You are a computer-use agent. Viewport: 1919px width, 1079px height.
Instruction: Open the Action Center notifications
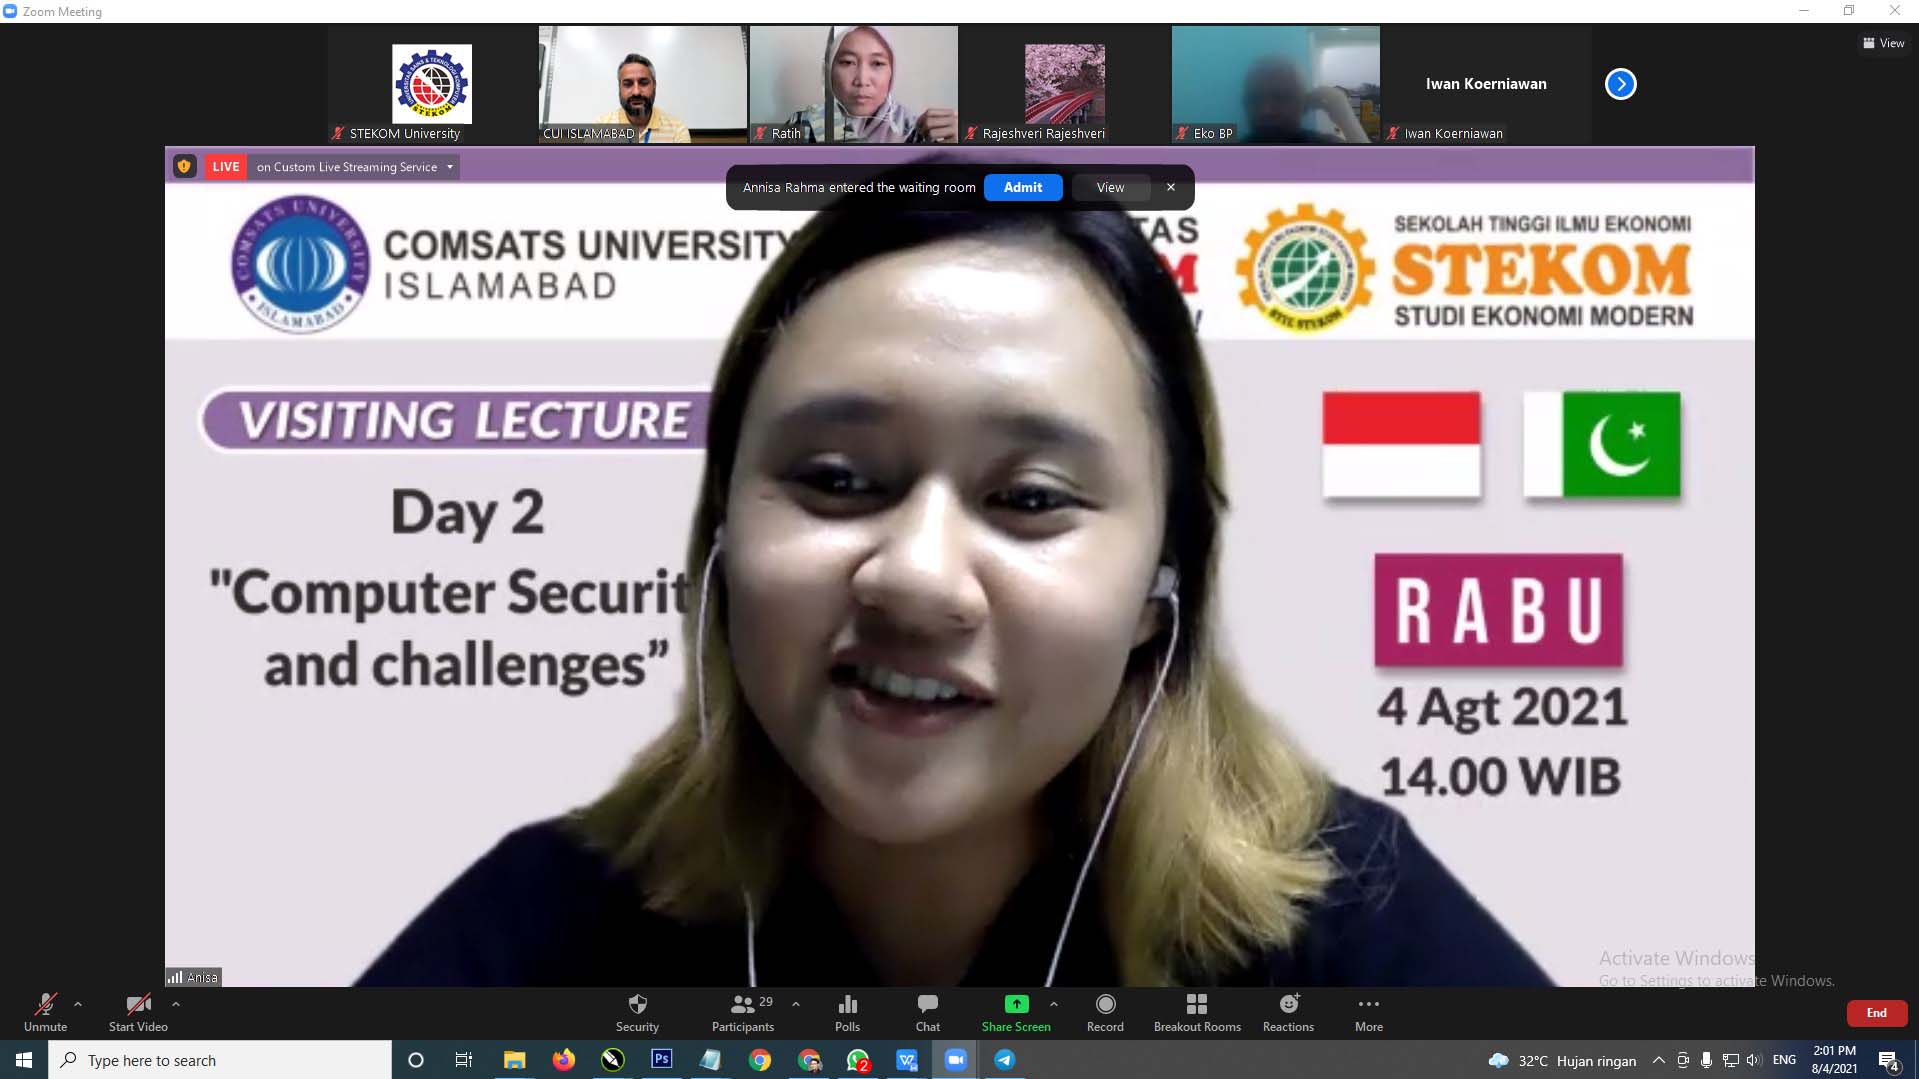pos(1889,1060)
